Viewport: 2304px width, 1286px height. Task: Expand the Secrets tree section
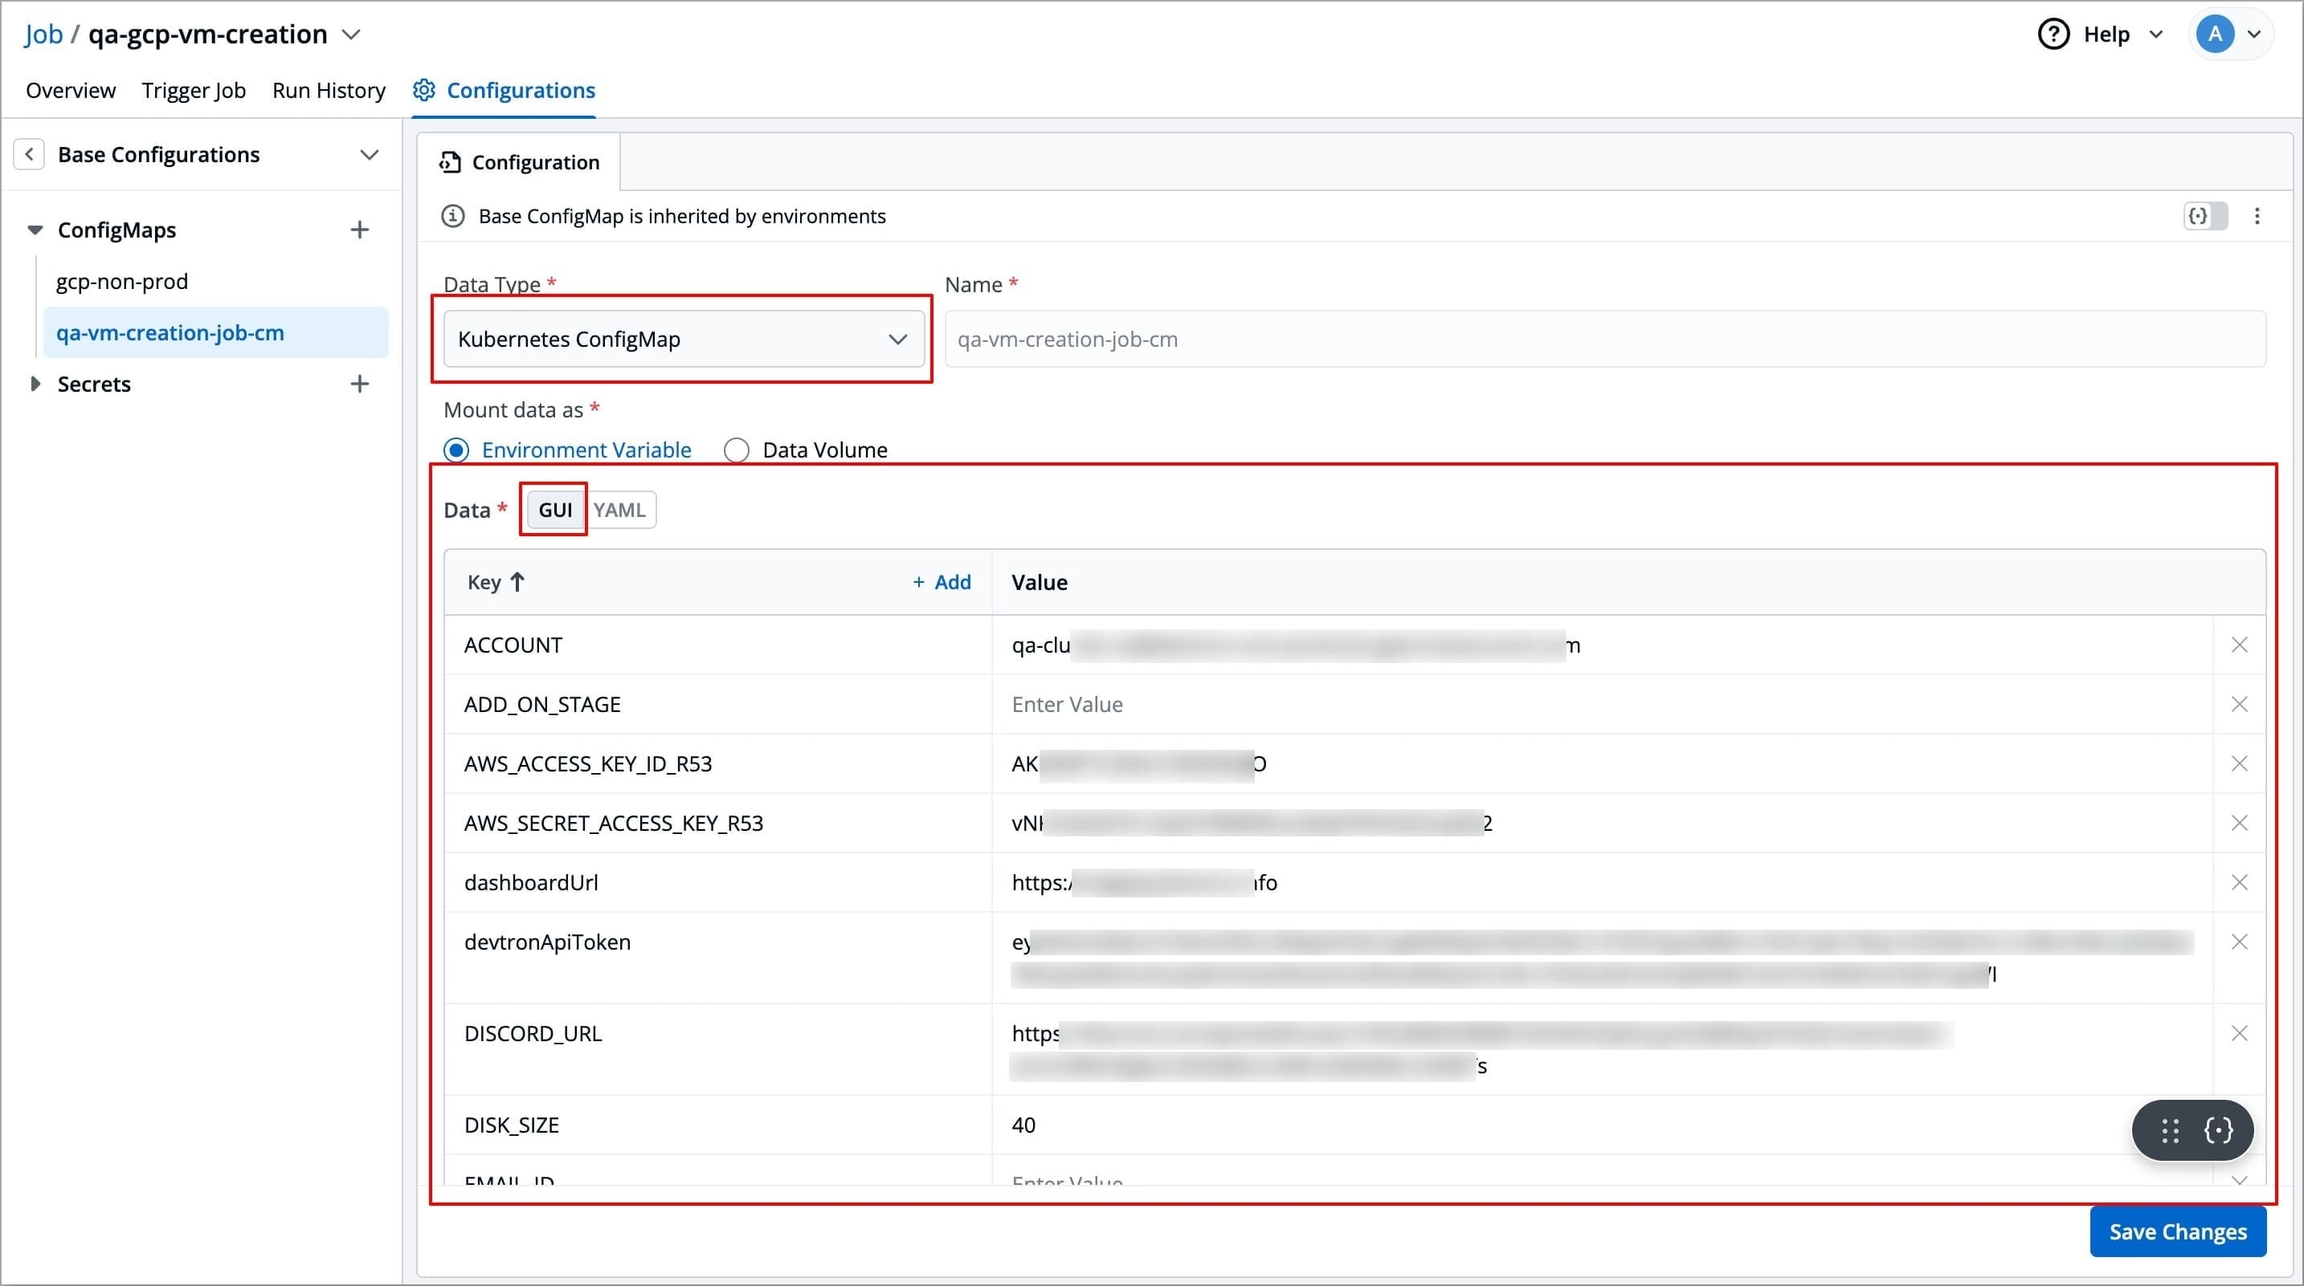(x=36, y=384)
